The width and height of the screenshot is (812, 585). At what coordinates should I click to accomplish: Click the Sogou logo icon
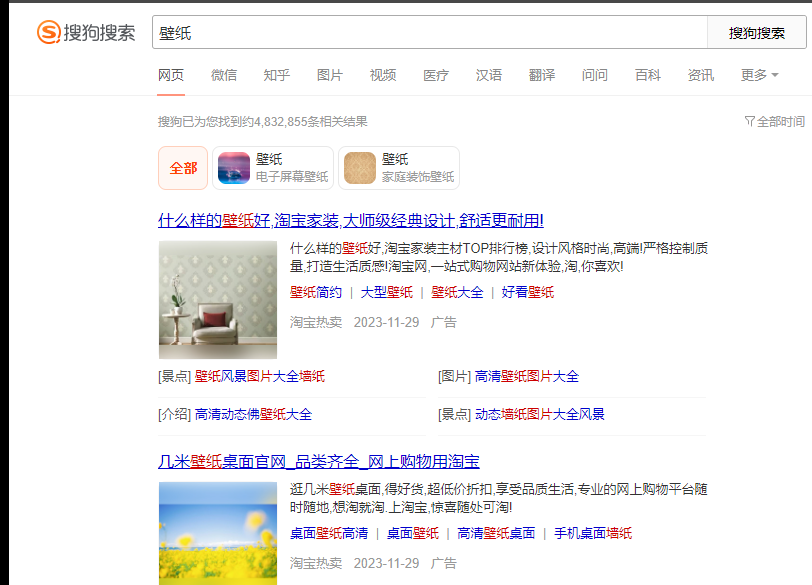(49, 32)
